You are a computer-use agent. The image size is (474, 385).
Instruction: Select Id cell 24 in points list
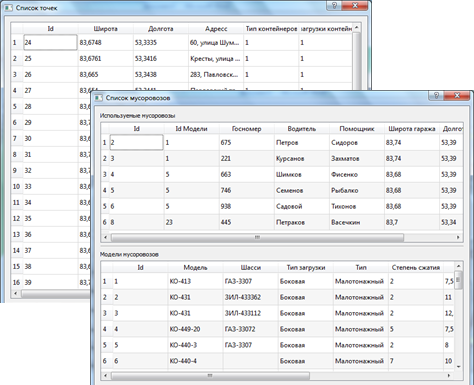[50, 42]
